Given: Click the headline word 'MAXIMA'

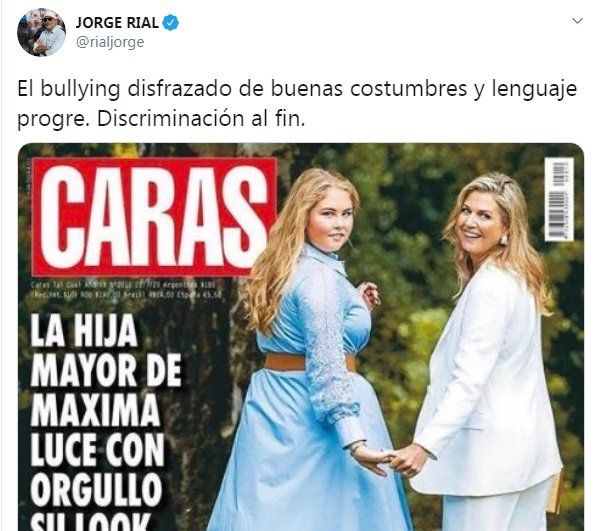Looking at the screenshot, I should (x=95, y=410).
